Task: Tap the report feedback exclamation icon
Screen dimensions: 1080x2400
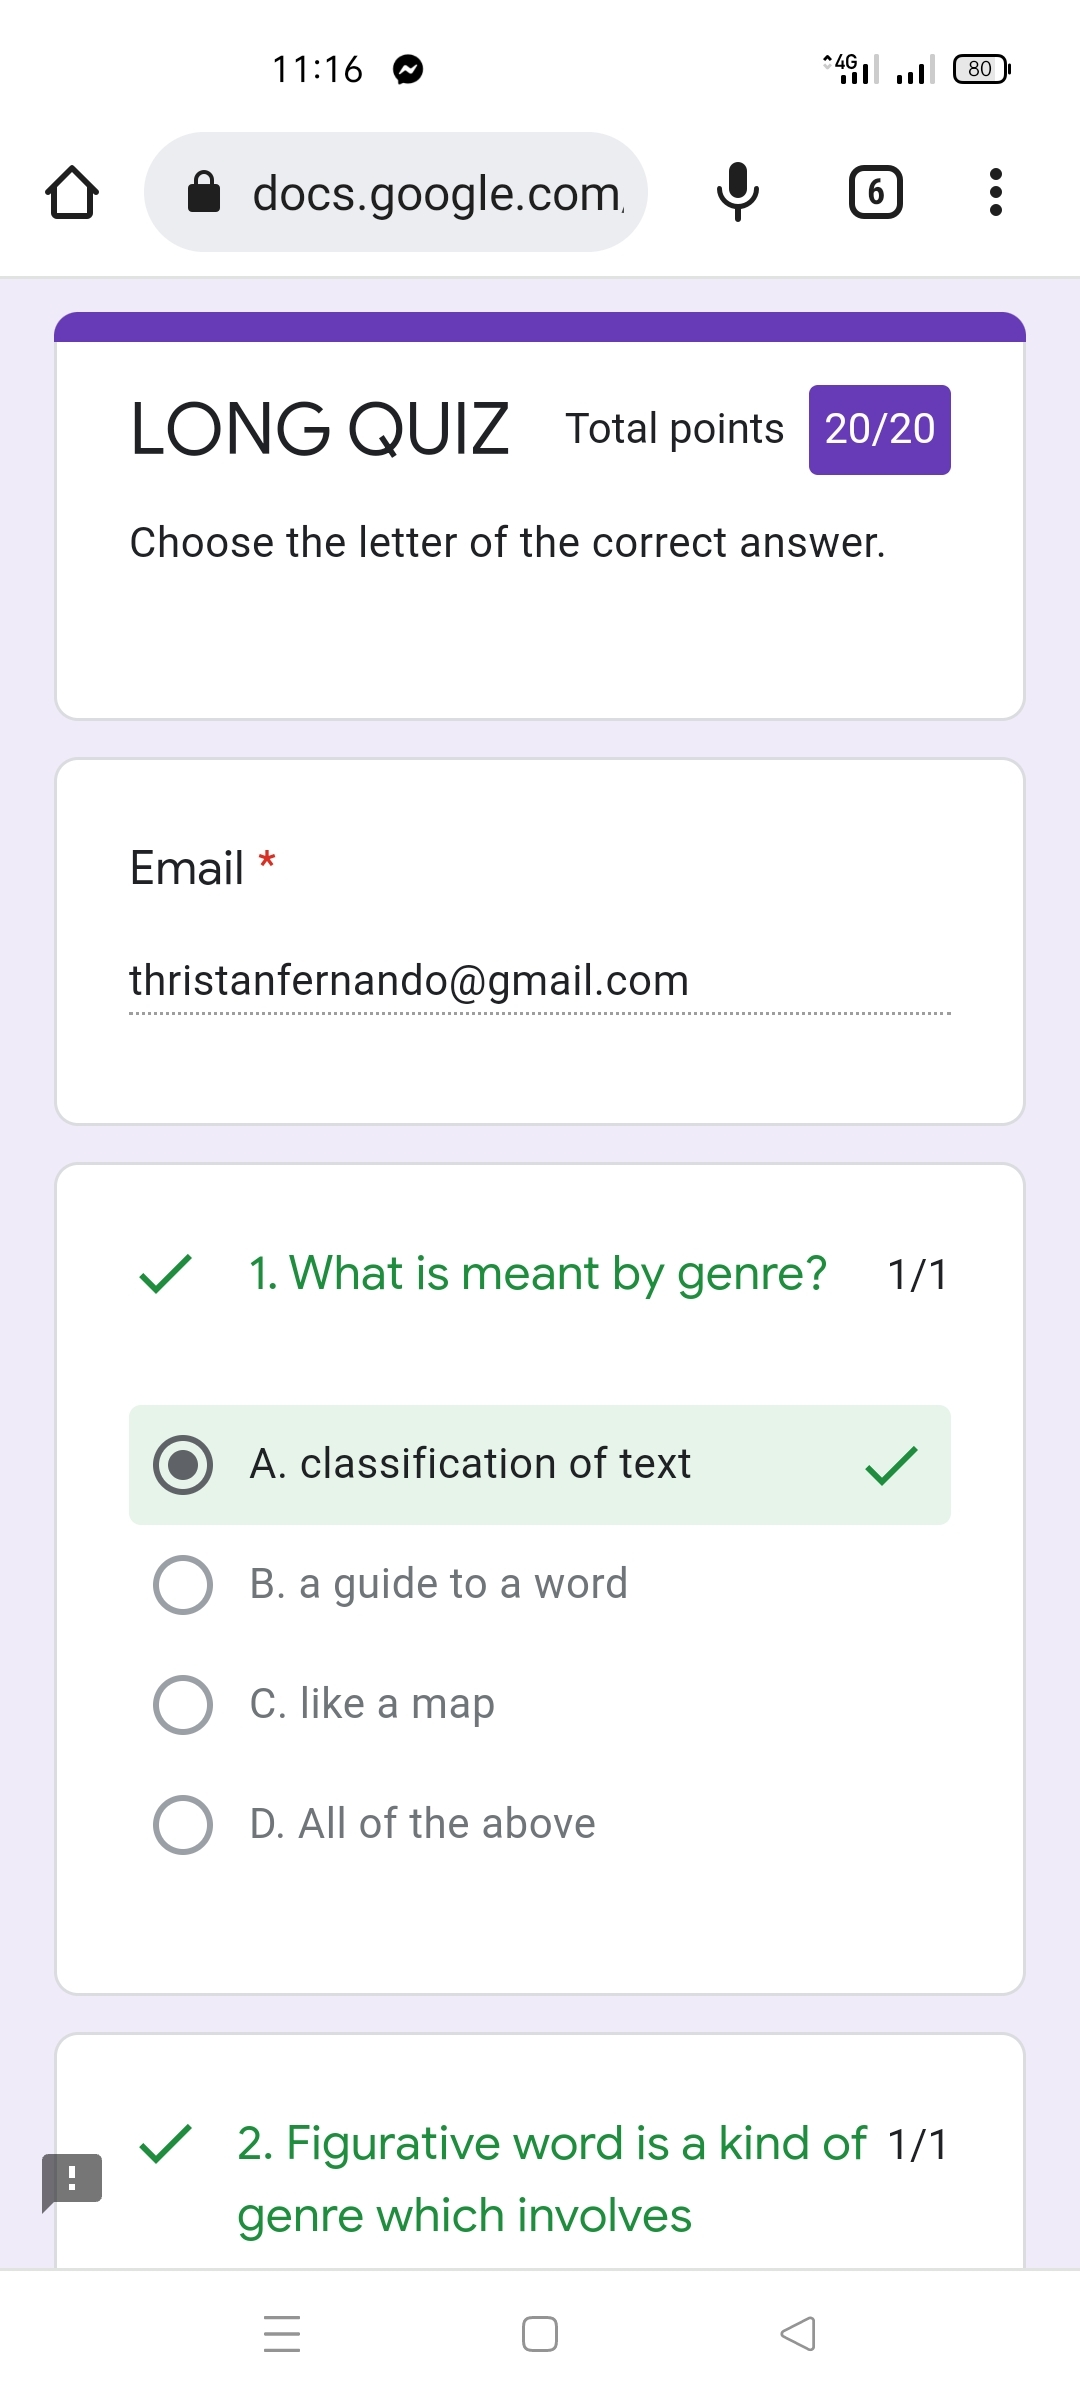Action: 72,2179
